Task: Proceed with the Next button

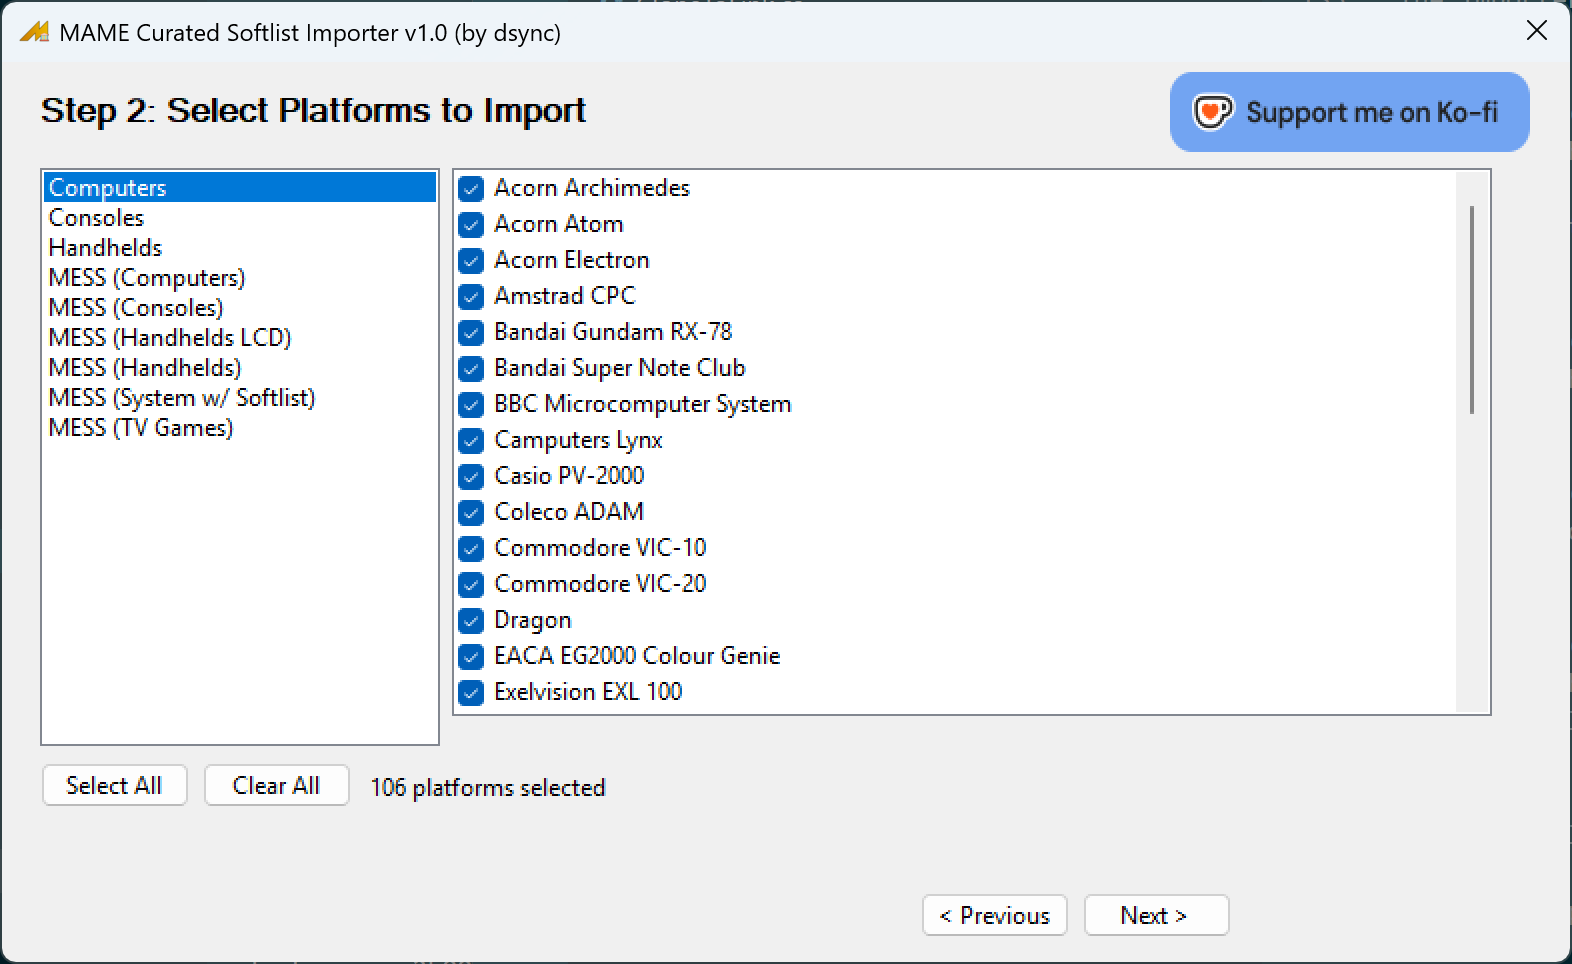Action: (x=1156, y=915)
